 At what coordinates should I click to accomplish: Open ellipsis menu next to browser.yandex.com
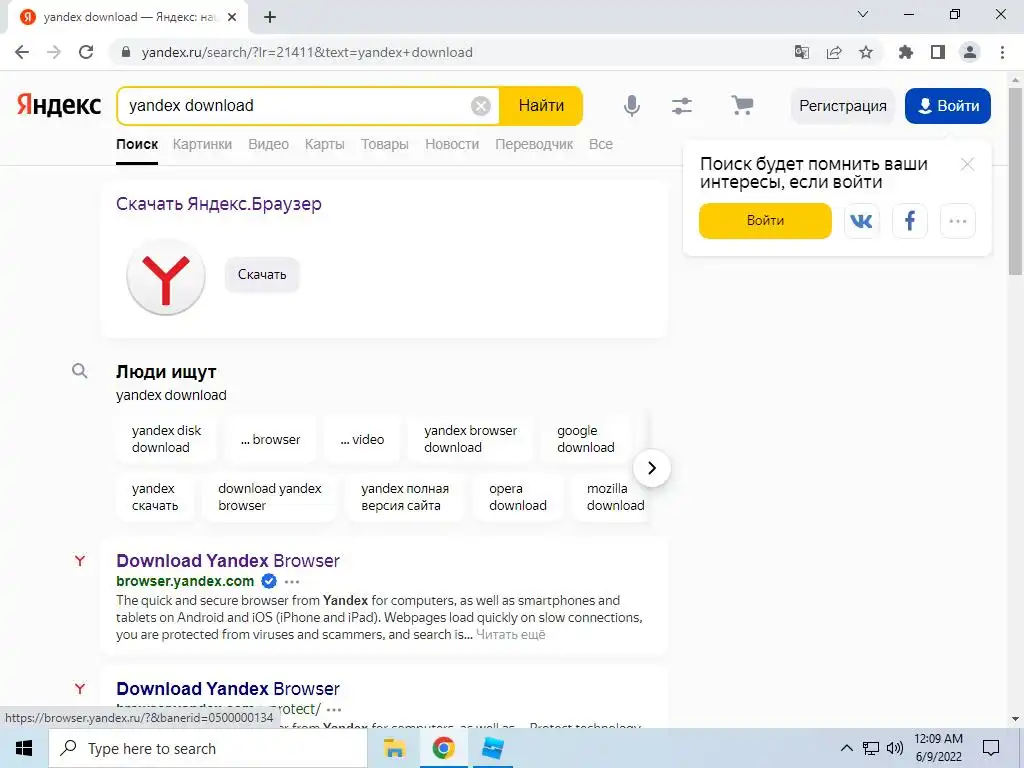(x=292, y=581)
